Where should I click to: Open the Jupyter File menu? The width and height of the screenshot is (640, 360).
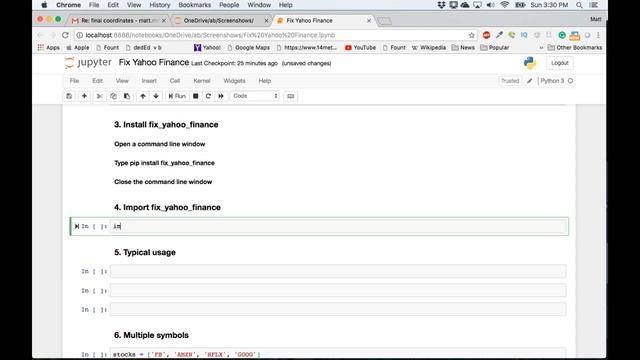74,81
